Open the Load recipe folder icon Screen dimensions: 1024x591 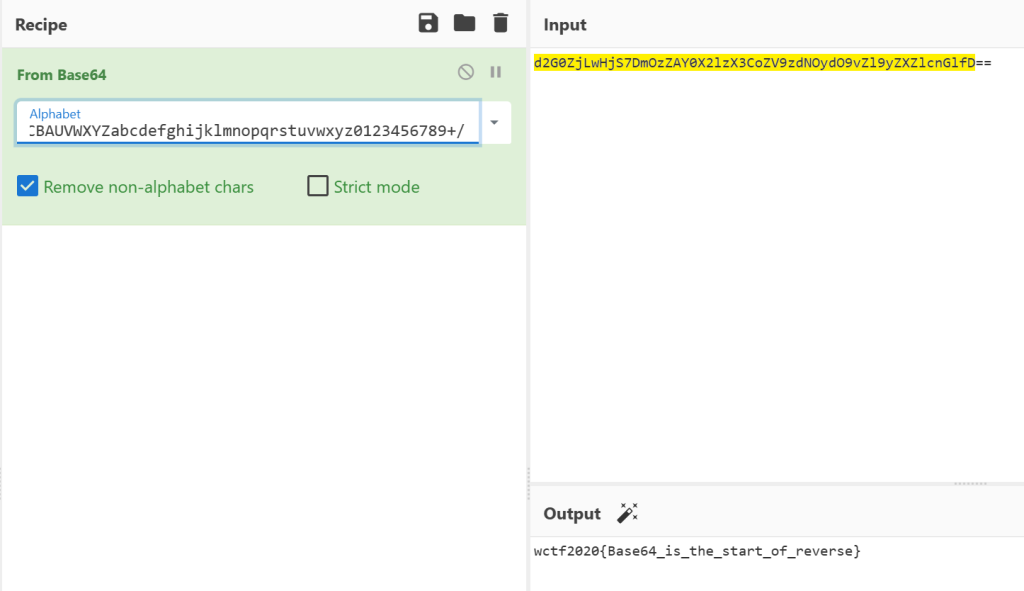pyautogui.click(x=464, y=23)
